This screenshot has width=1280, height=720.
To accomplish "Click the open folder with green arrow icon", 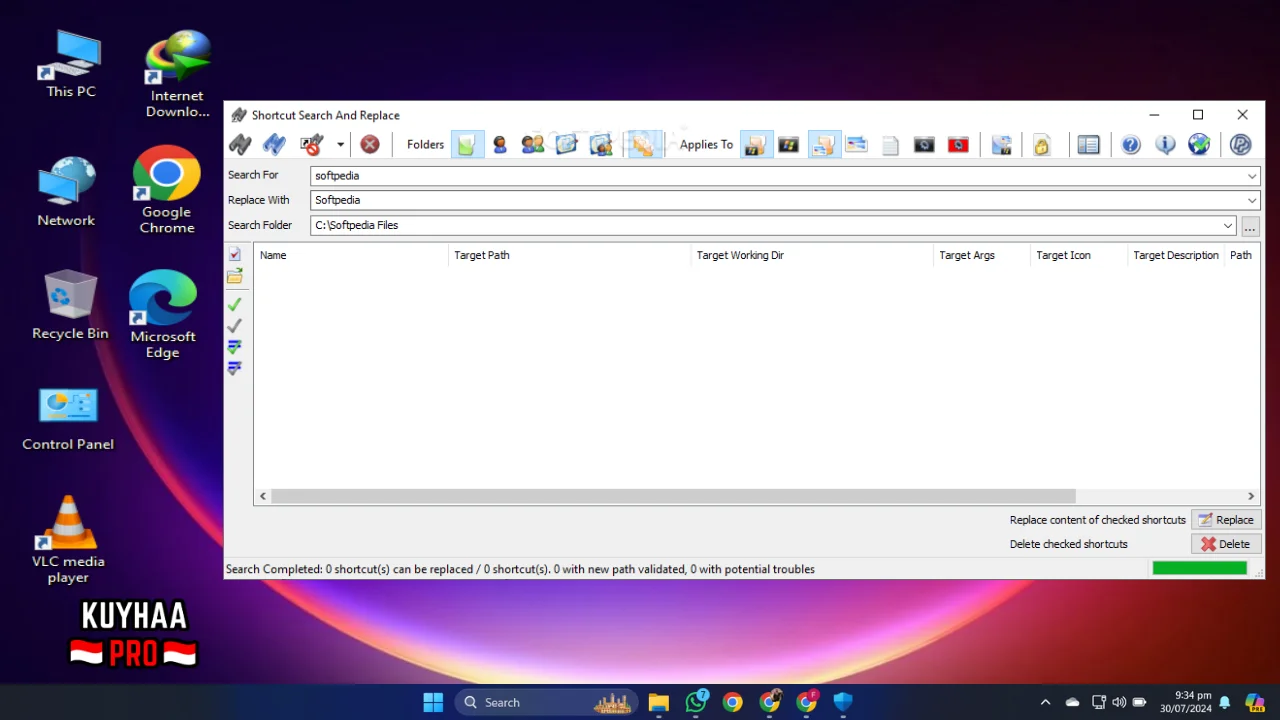I will [235, 276].
